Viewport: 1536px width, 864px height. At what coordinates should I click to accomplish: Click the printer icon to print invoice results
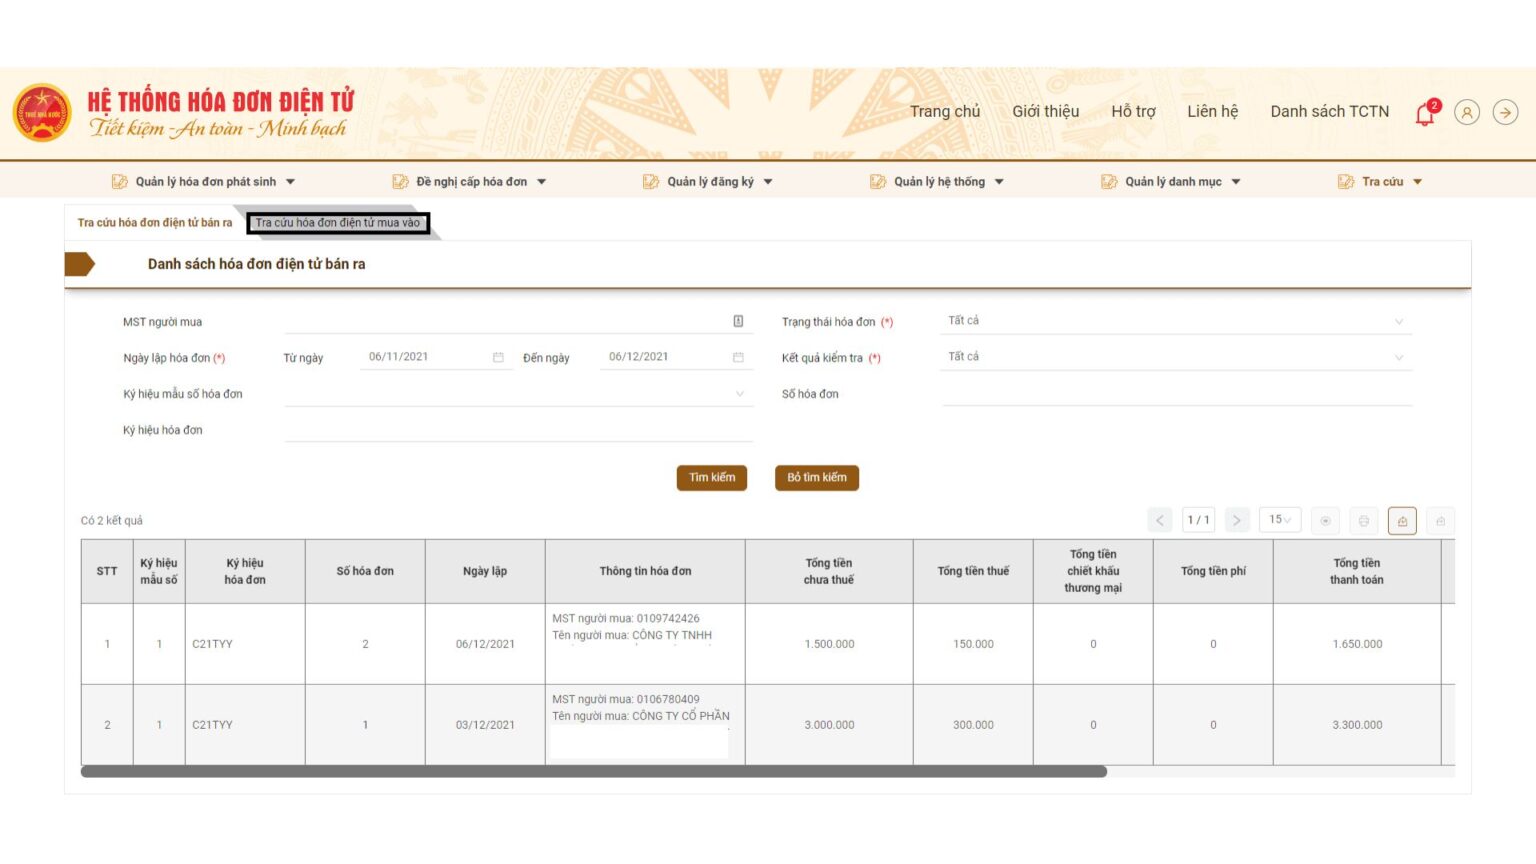coord(1362,520)
